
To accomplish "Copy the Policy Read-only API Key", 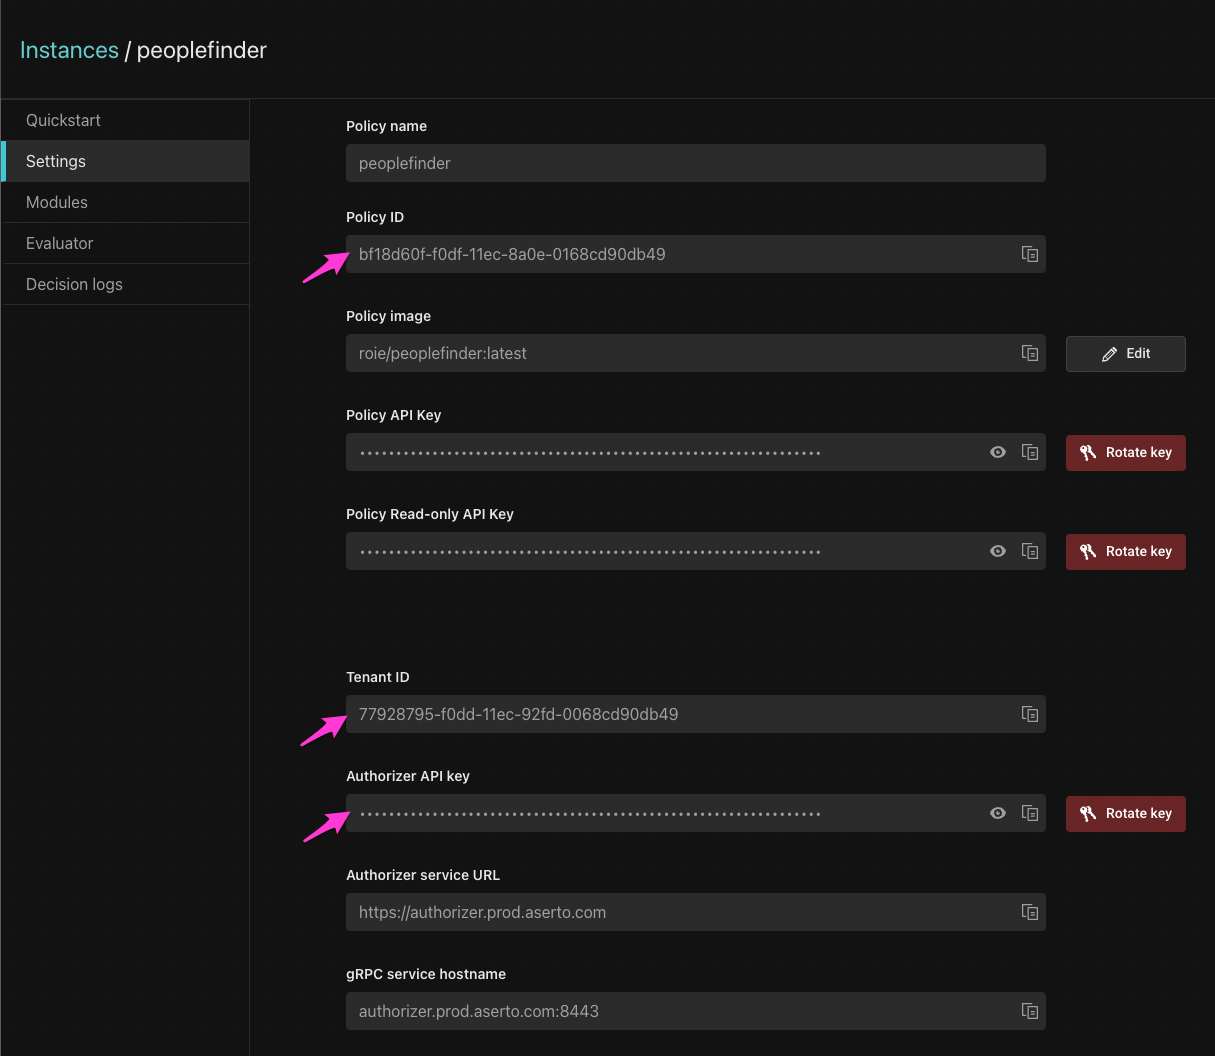I will pos(1030,551).
